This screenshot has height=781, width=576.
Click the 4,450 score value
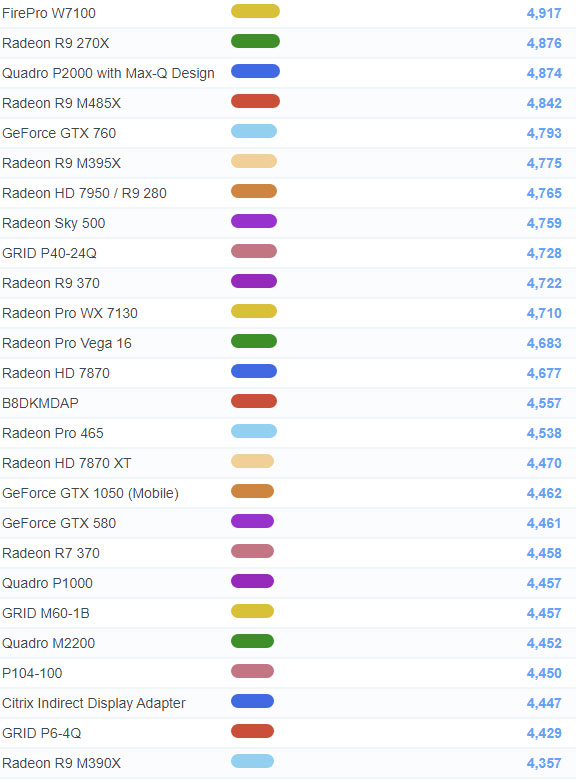(544, 673)
